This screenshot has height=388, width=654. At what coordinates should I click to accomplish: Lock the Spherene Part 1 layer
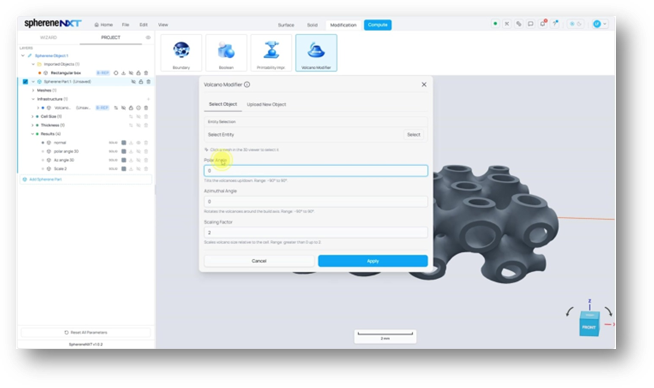coord(141,82)
